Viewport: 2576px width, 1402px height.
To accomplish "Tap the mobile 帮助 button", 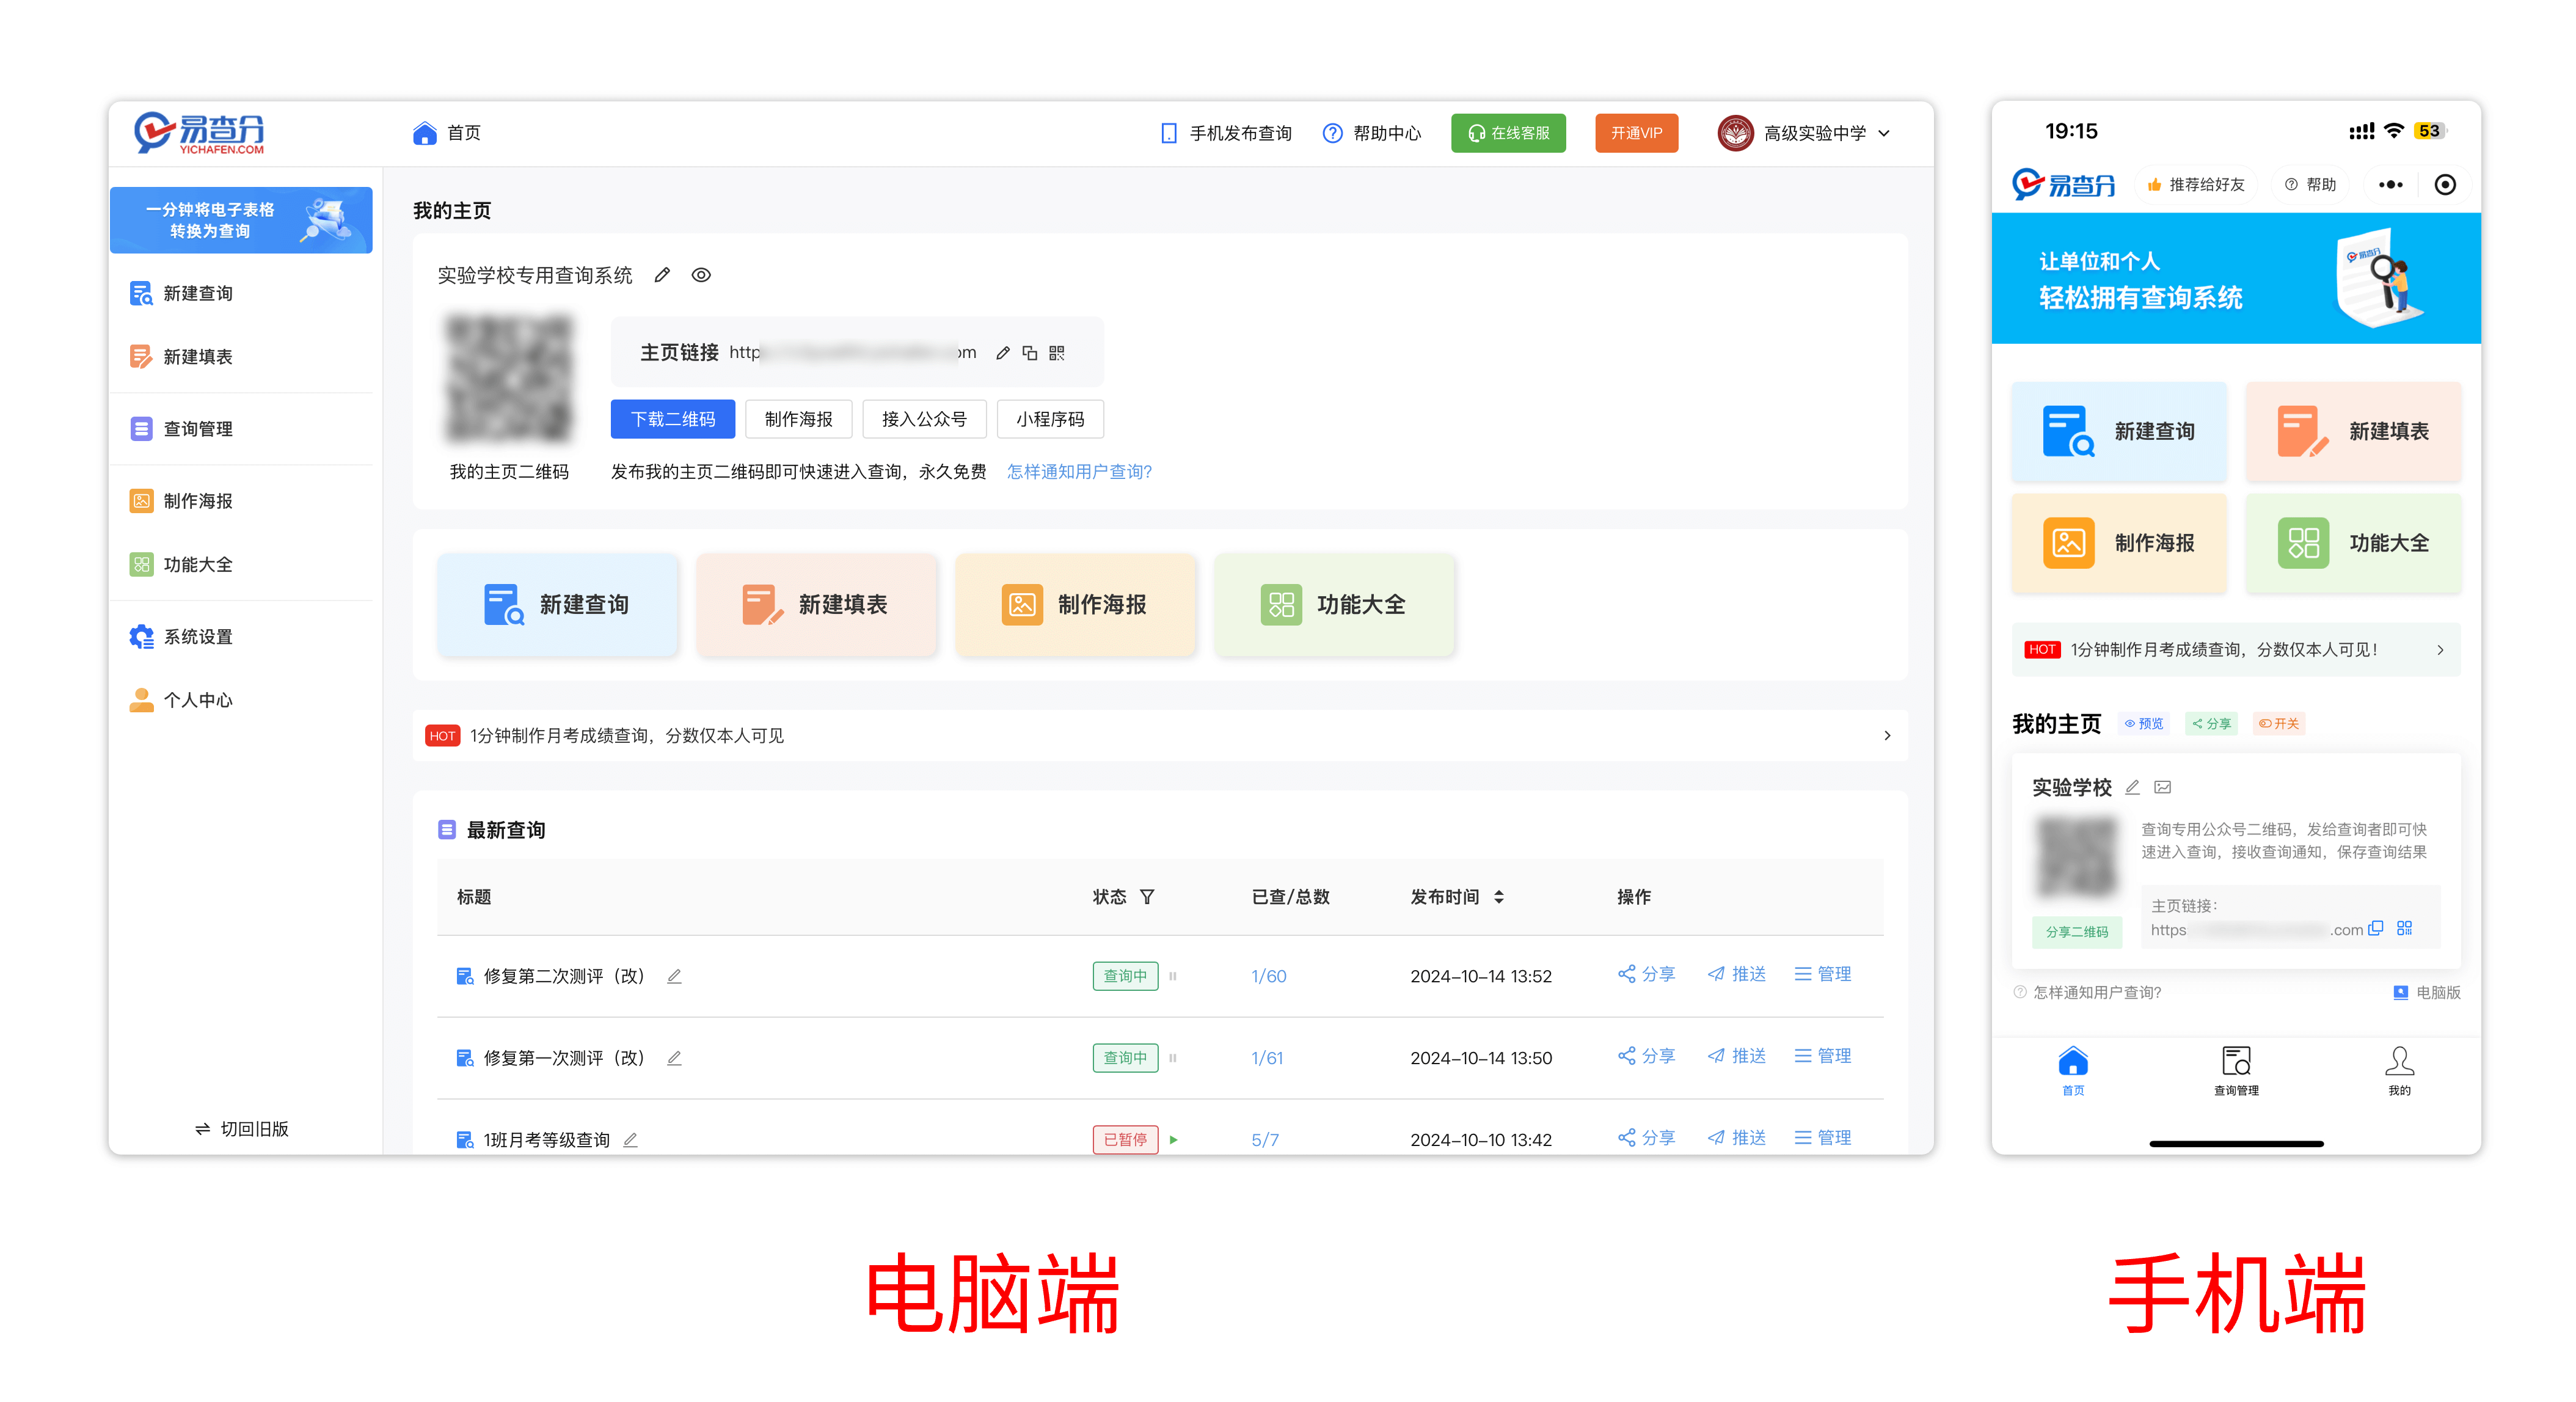I will point(2310,185).
